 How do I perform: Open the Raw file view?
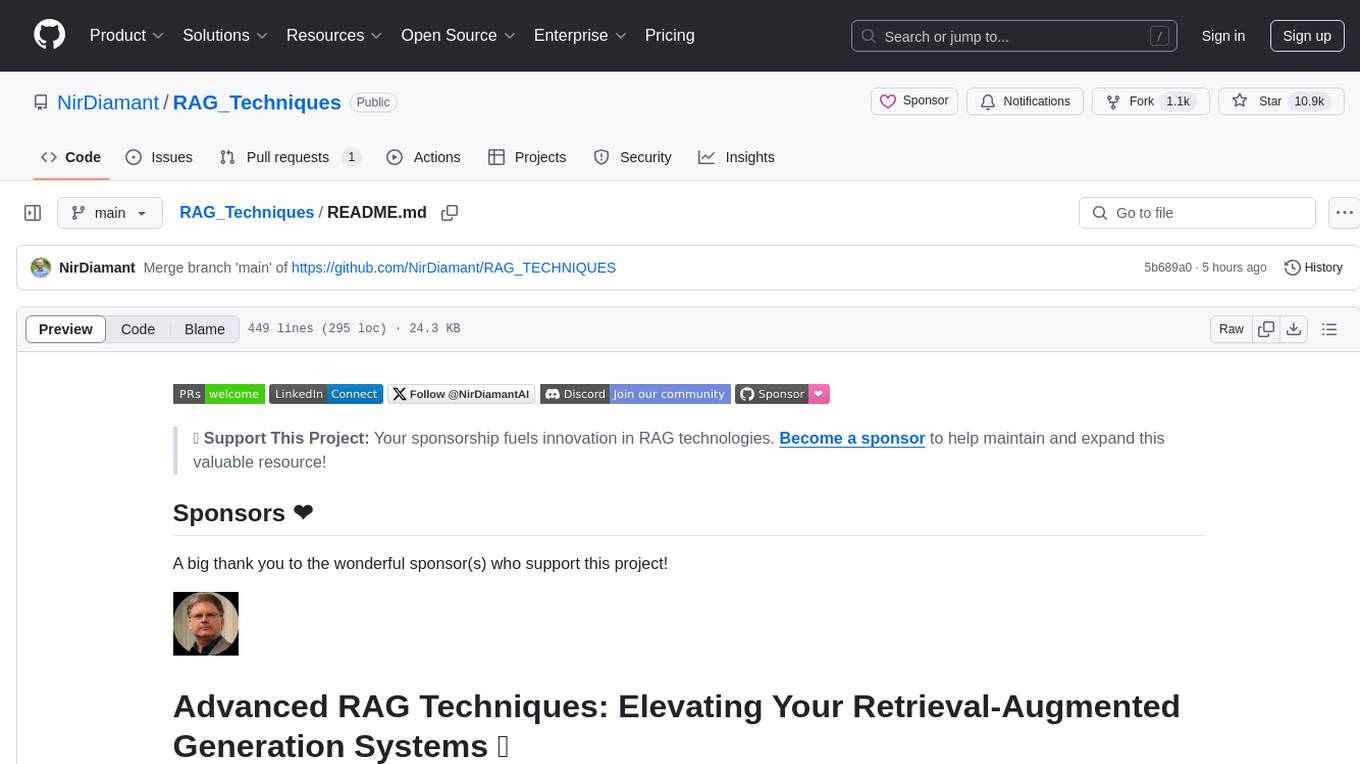point(1231,329)
